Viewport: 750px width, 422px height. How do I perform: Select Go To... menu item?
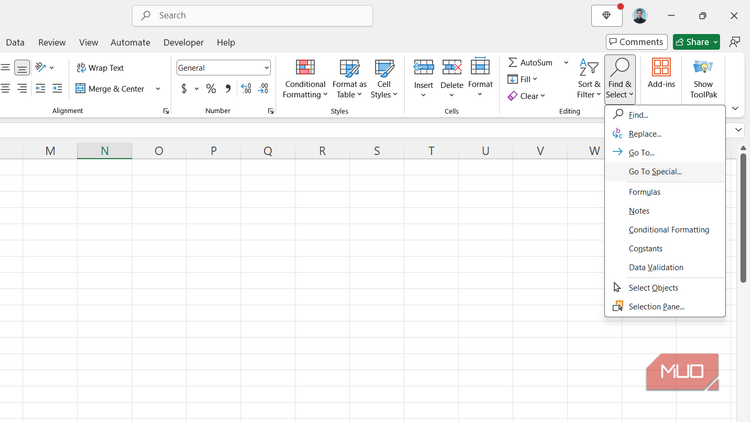(665, 153)
